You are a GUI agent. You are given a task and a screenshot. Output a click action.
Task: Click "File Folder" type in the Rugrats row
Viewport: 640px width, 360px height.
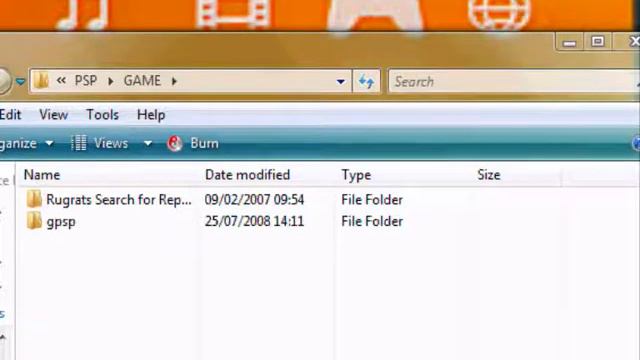(x=372, y=200)
